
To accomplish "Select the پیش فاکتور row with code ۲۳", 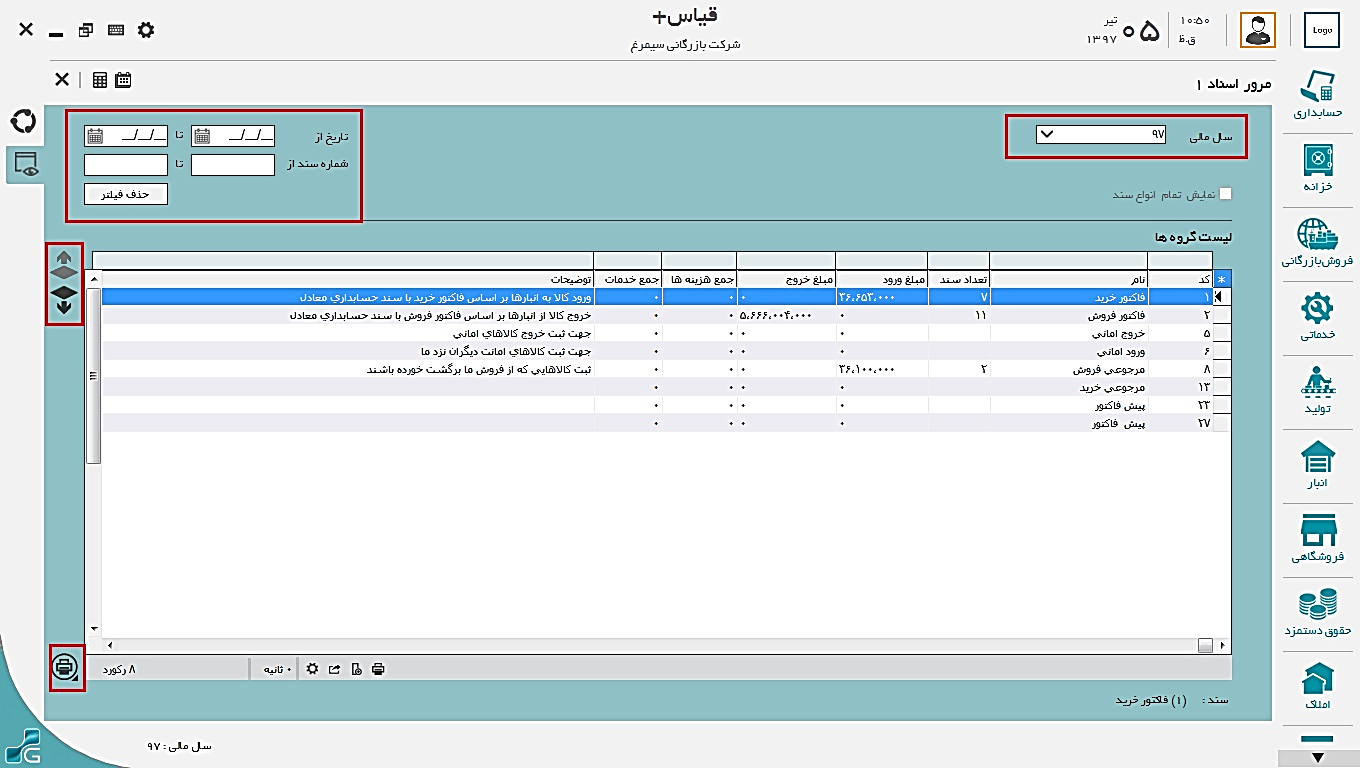I will click(658, 405).
